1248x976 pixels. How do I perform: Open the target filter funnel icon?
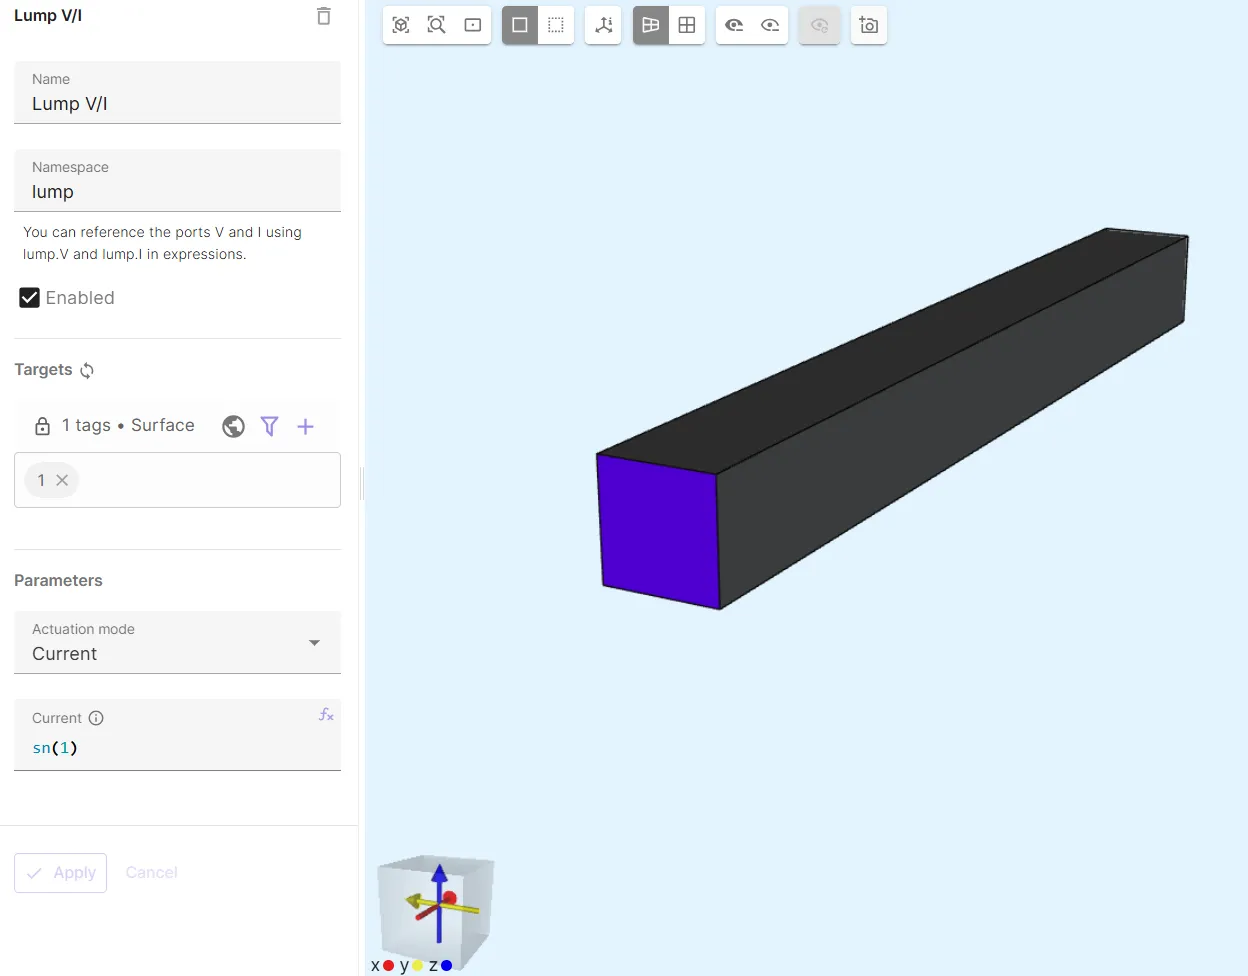click(269, 427)
